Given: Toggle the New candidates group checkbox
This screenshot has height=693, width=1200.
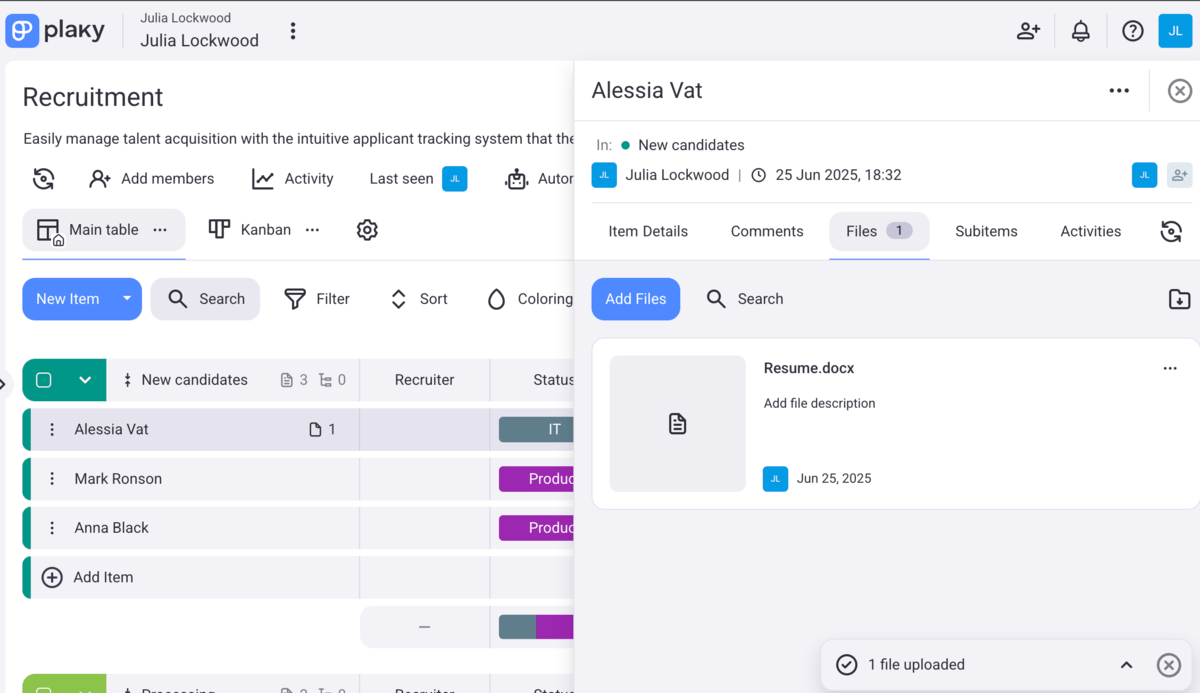Looking at the screenshot, I should (x=42, y=380).
